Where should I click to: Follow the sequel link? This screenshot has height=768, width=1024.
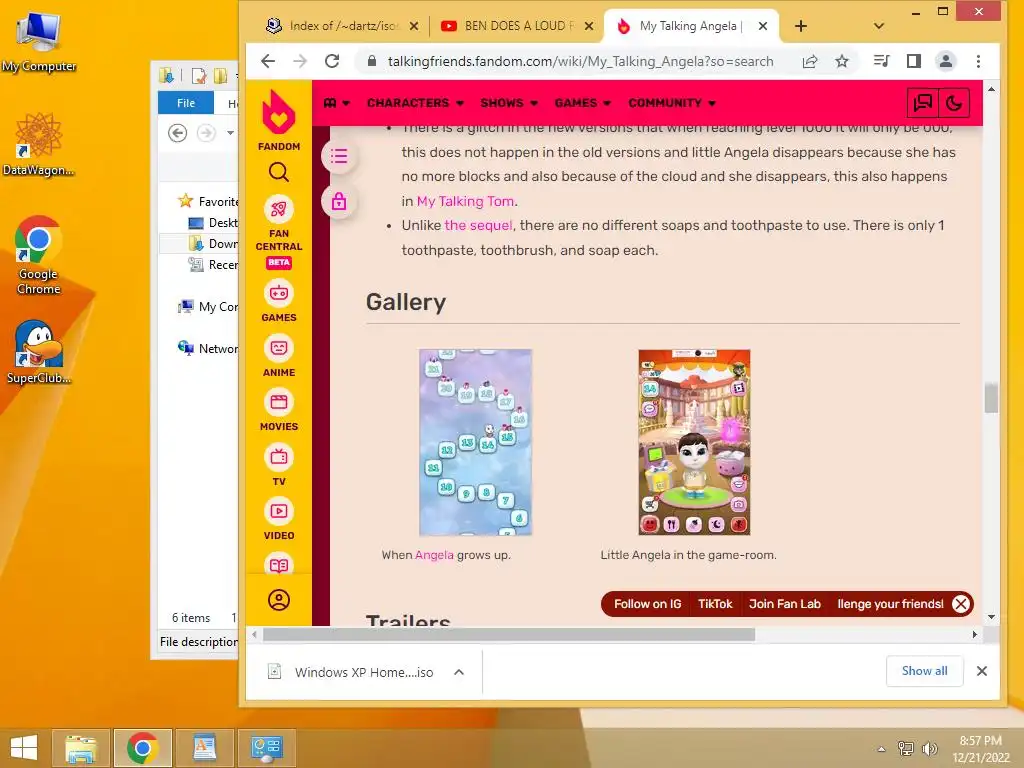click(478, 225)
